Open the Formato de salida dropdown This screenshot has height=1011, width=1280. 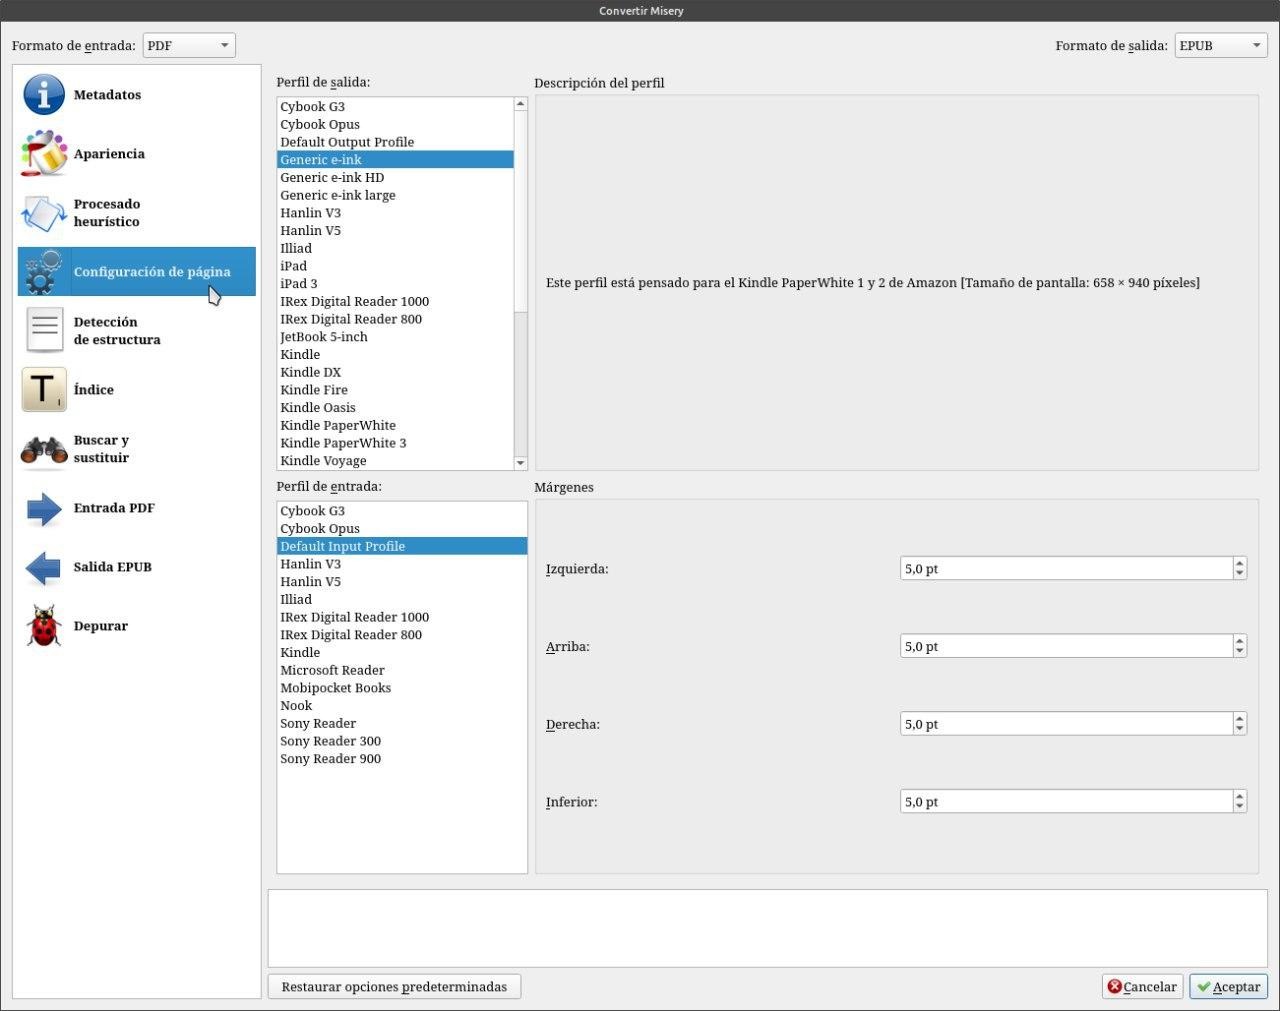click(x=1221, y=45)
